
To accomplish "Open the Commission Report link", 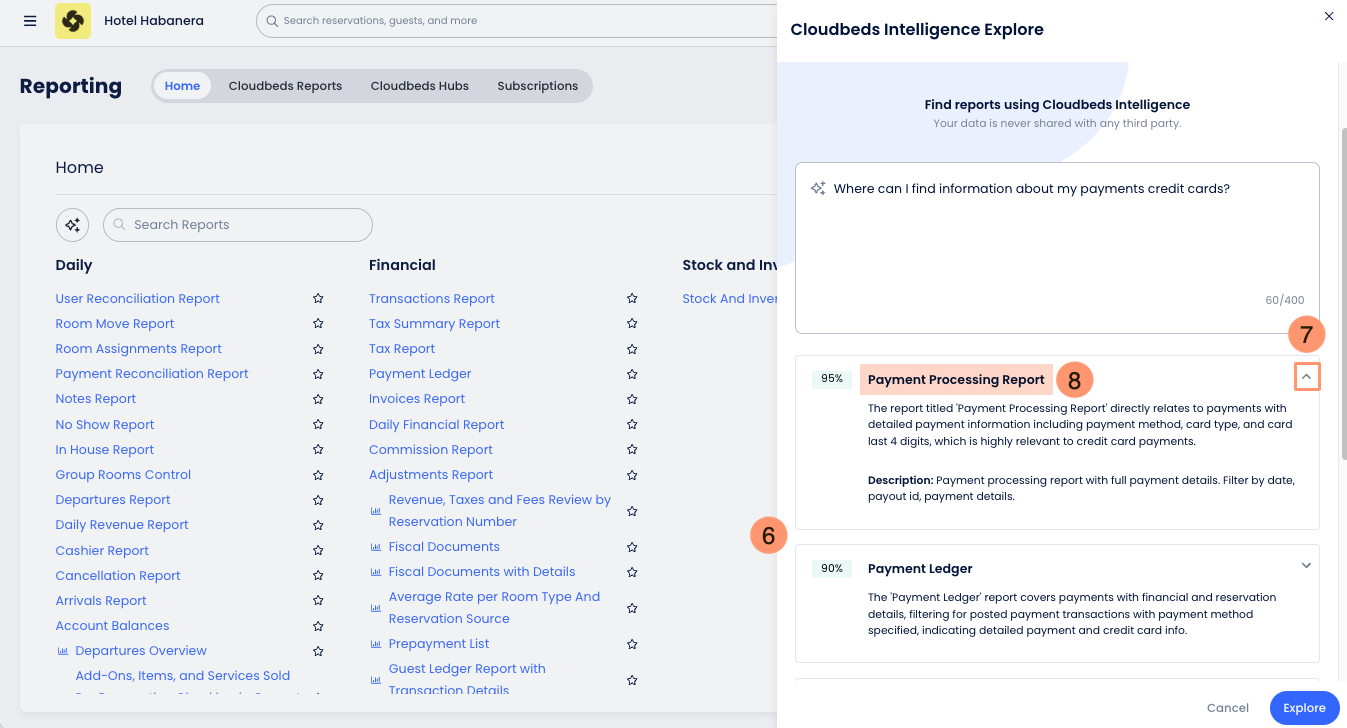I will [431, 450].
